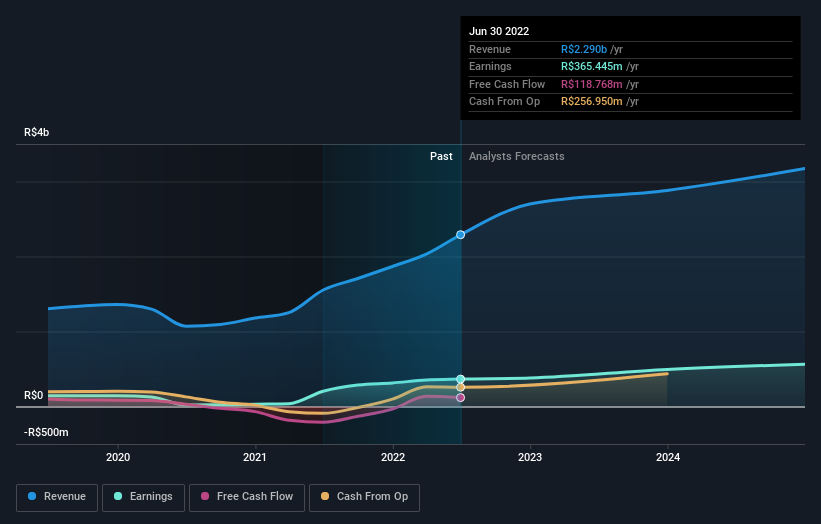
Task: Click the pink Free Cash Flow legend dot
Action: pos(205,496)
